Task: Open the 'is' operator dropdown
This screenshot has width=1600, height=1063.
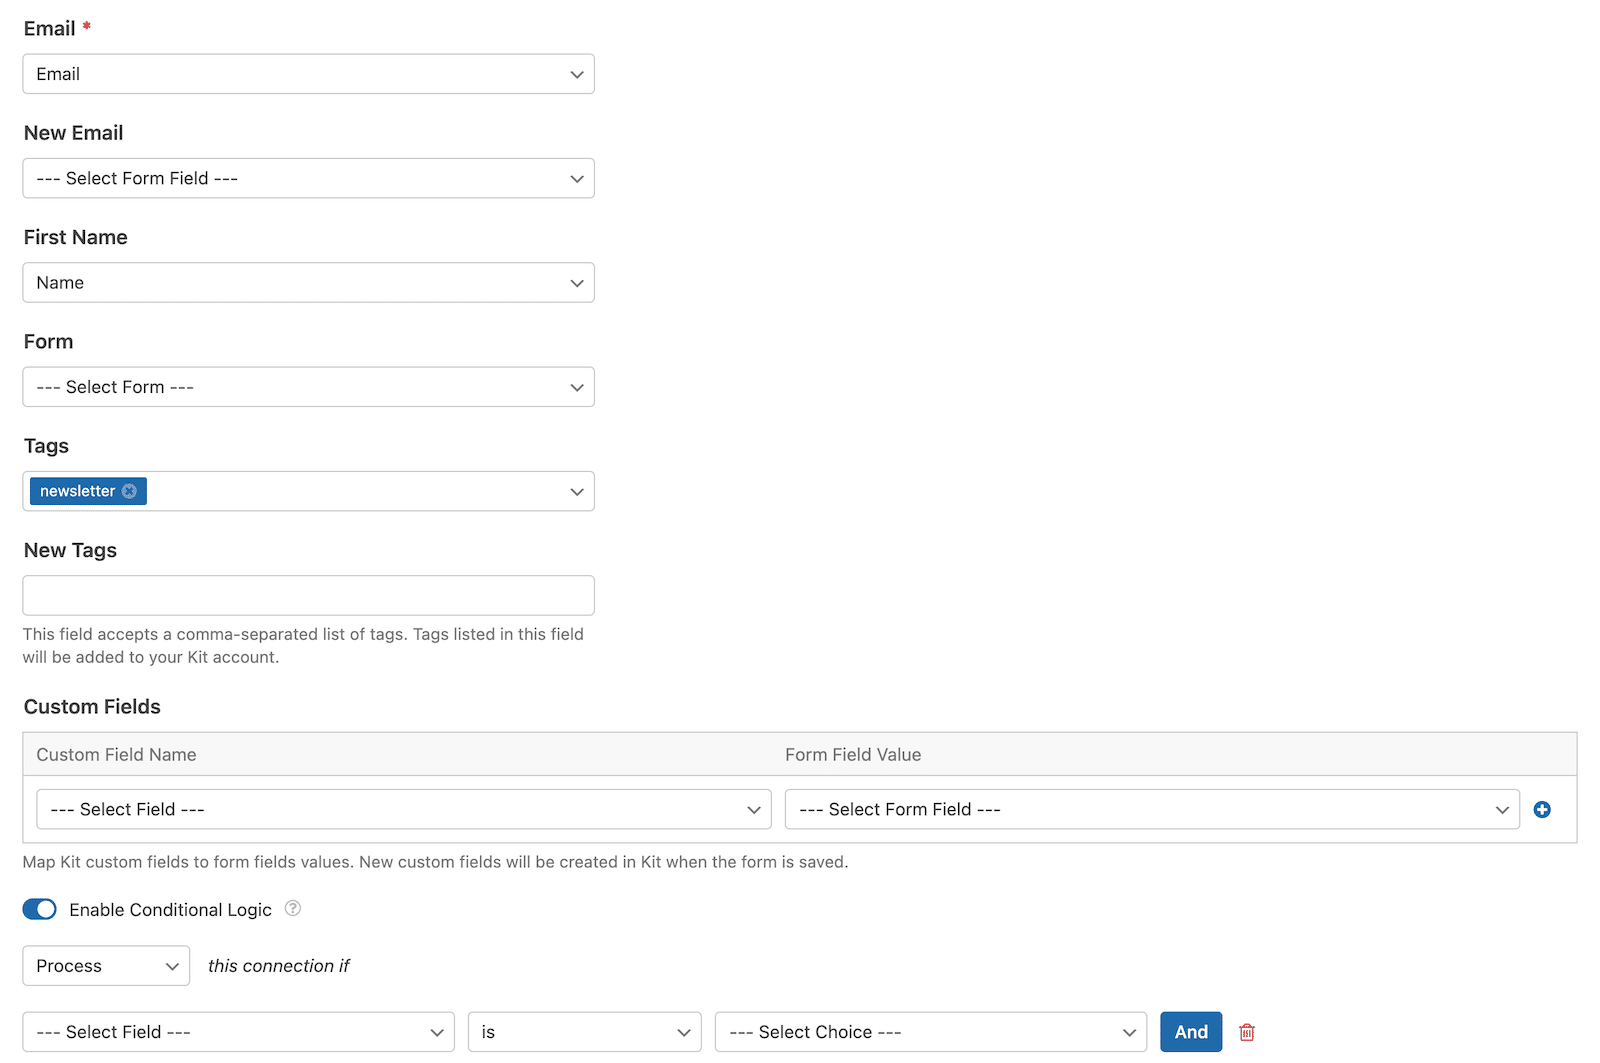Action: point(584,1032)
